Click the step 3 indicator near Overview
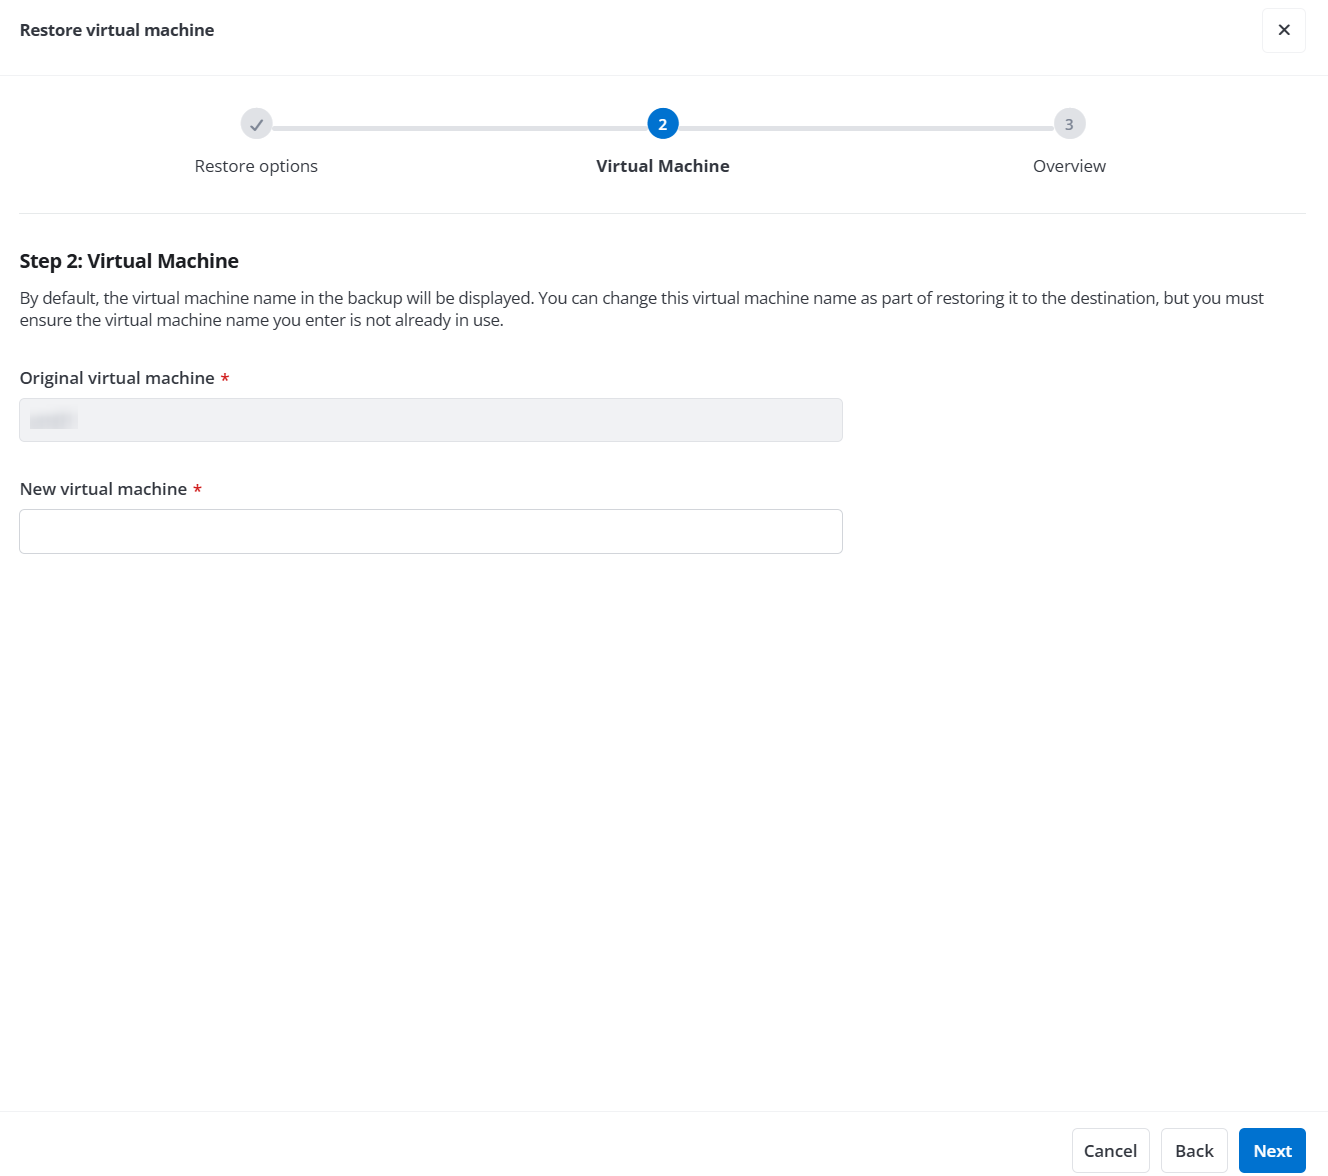Image resolution: width=1328 pixels, height=1176 pixels. click(x=1069, y=124)
